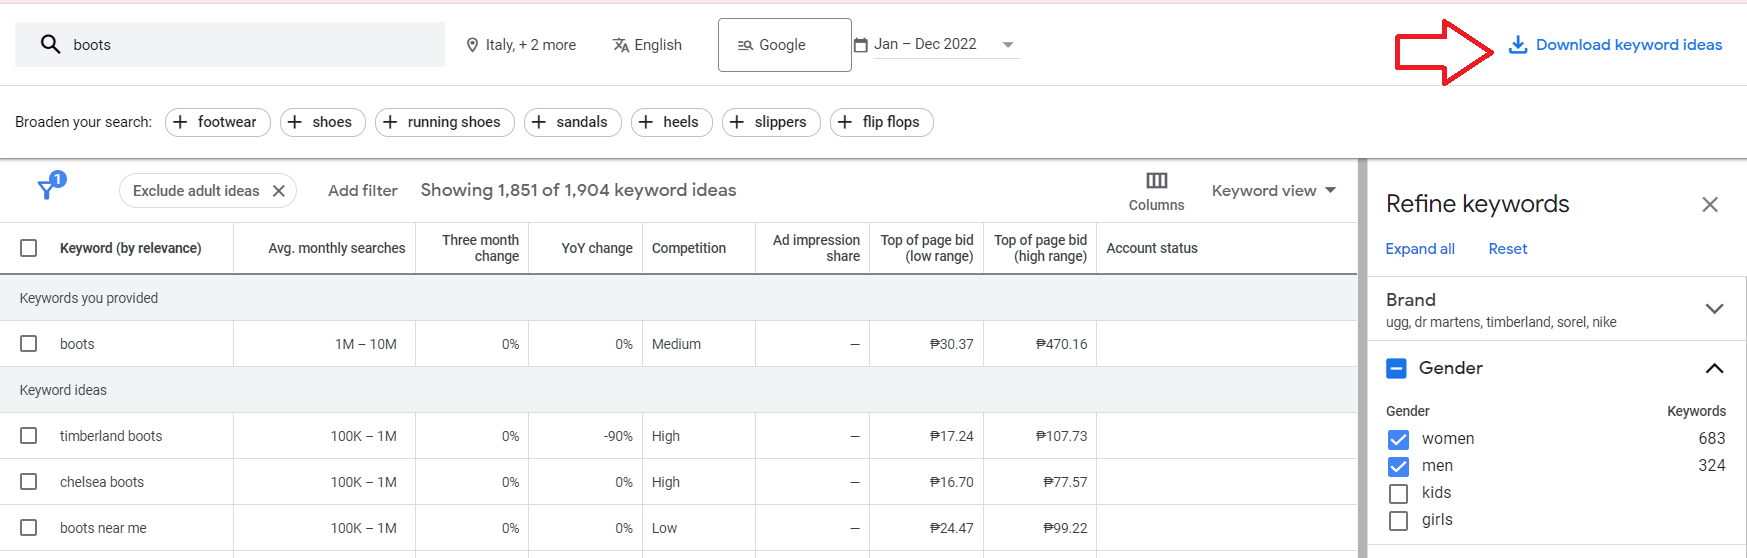Click the ₱470.16 high range bid
The height and width of the screenshot is (558, 1747).
pyautogui.click(x=1061, y=344)
